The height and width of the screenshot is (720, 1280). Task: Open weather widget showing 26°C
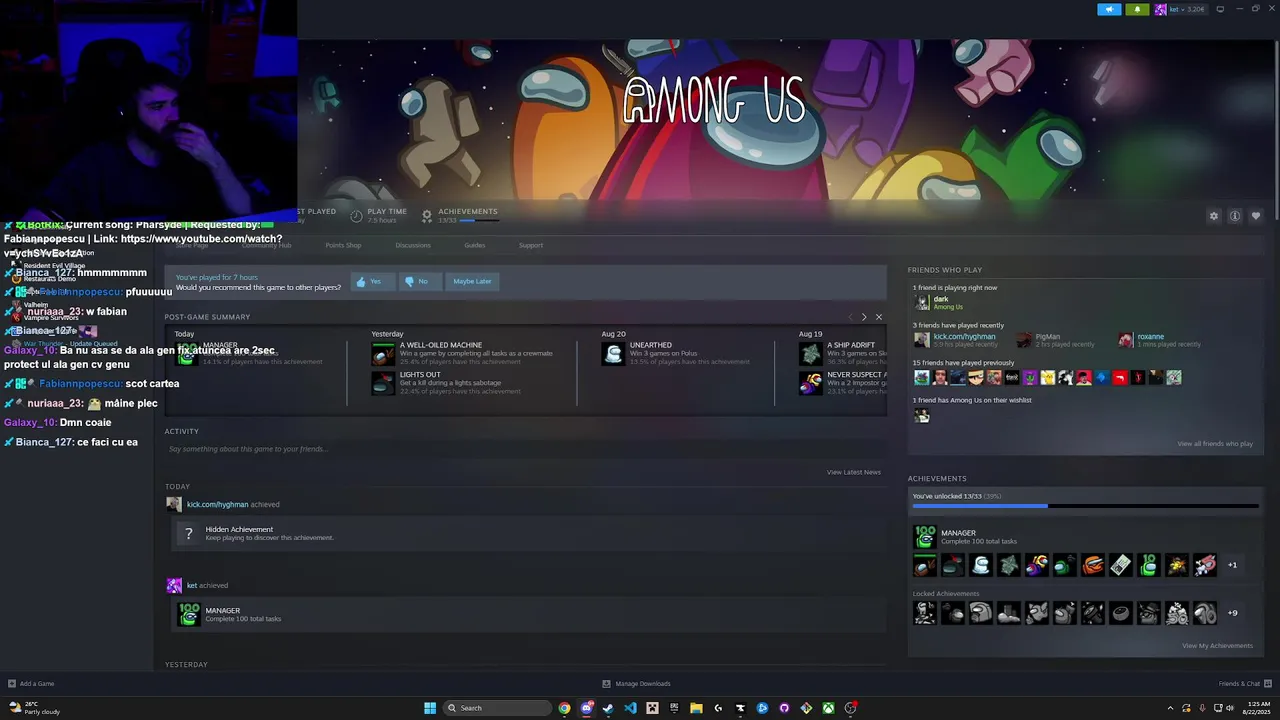coord(34,708)
